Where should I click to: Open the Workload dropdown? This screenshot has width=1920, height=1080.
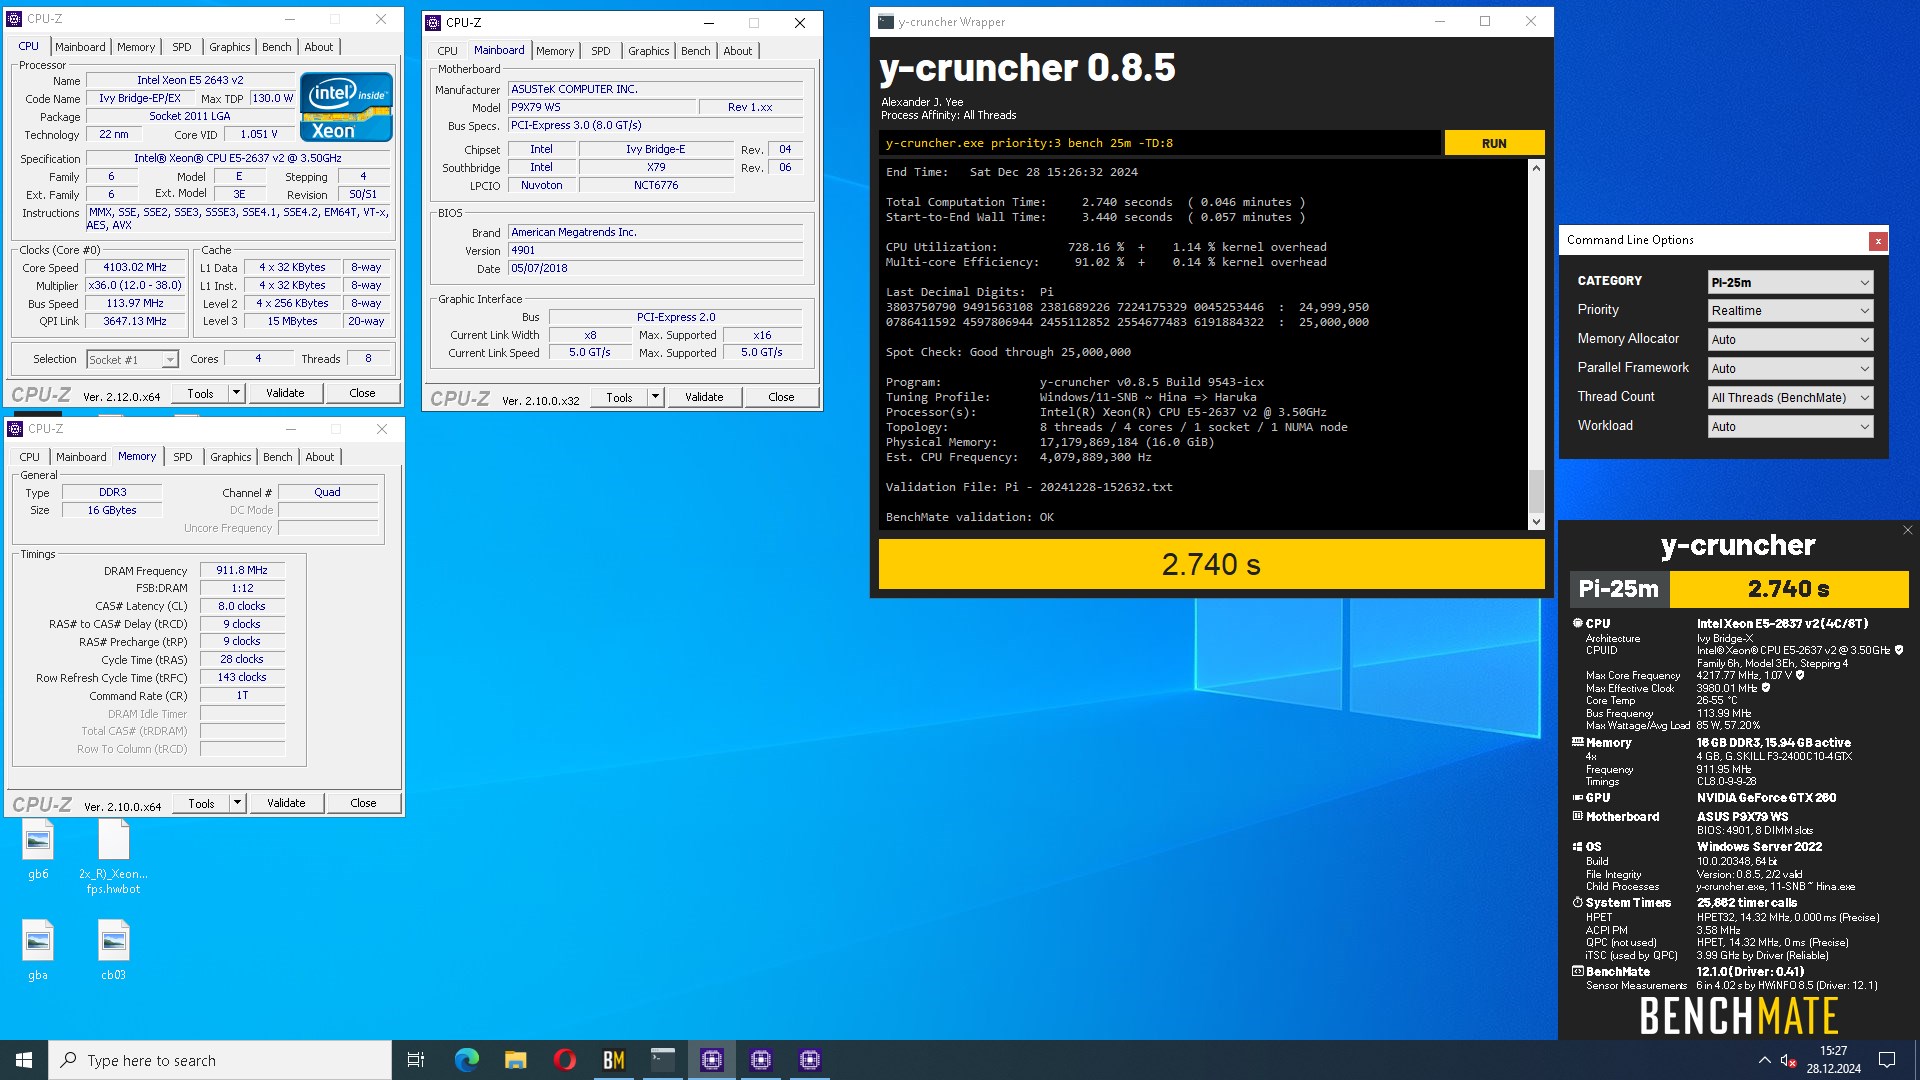1790,427
